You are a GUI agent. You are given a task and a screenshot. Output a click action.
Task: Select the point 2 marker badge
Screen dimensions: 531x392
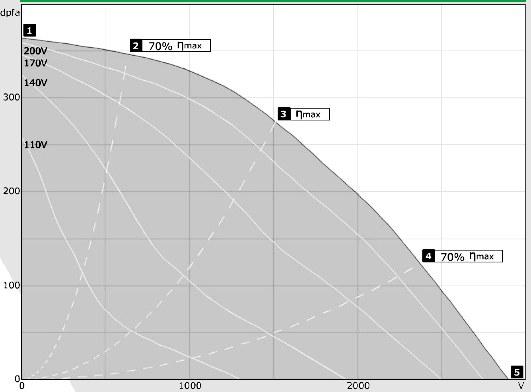[x=136, y=46]
